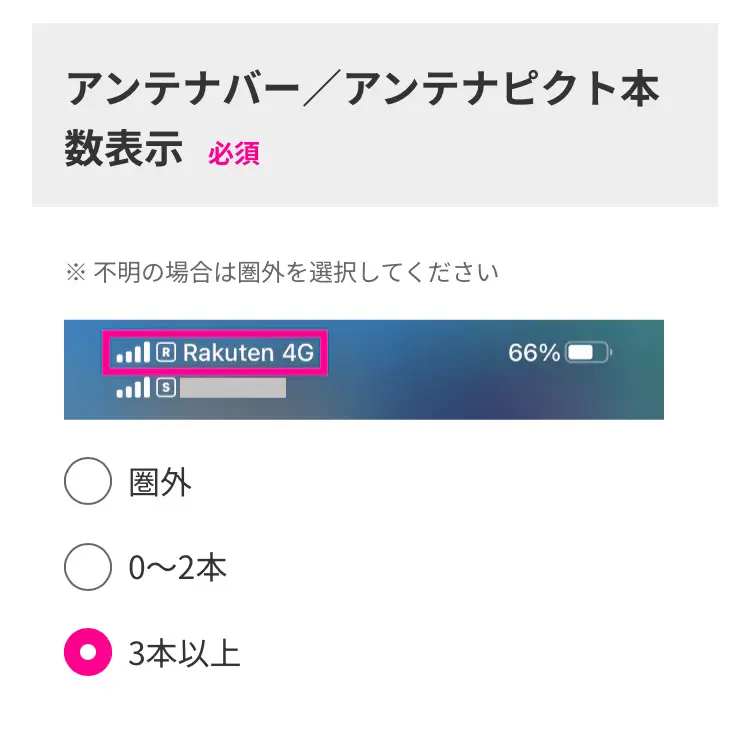Click the pink 必須 required label
This screenshot has height=732, width=750.
click(x=234, y=154)
